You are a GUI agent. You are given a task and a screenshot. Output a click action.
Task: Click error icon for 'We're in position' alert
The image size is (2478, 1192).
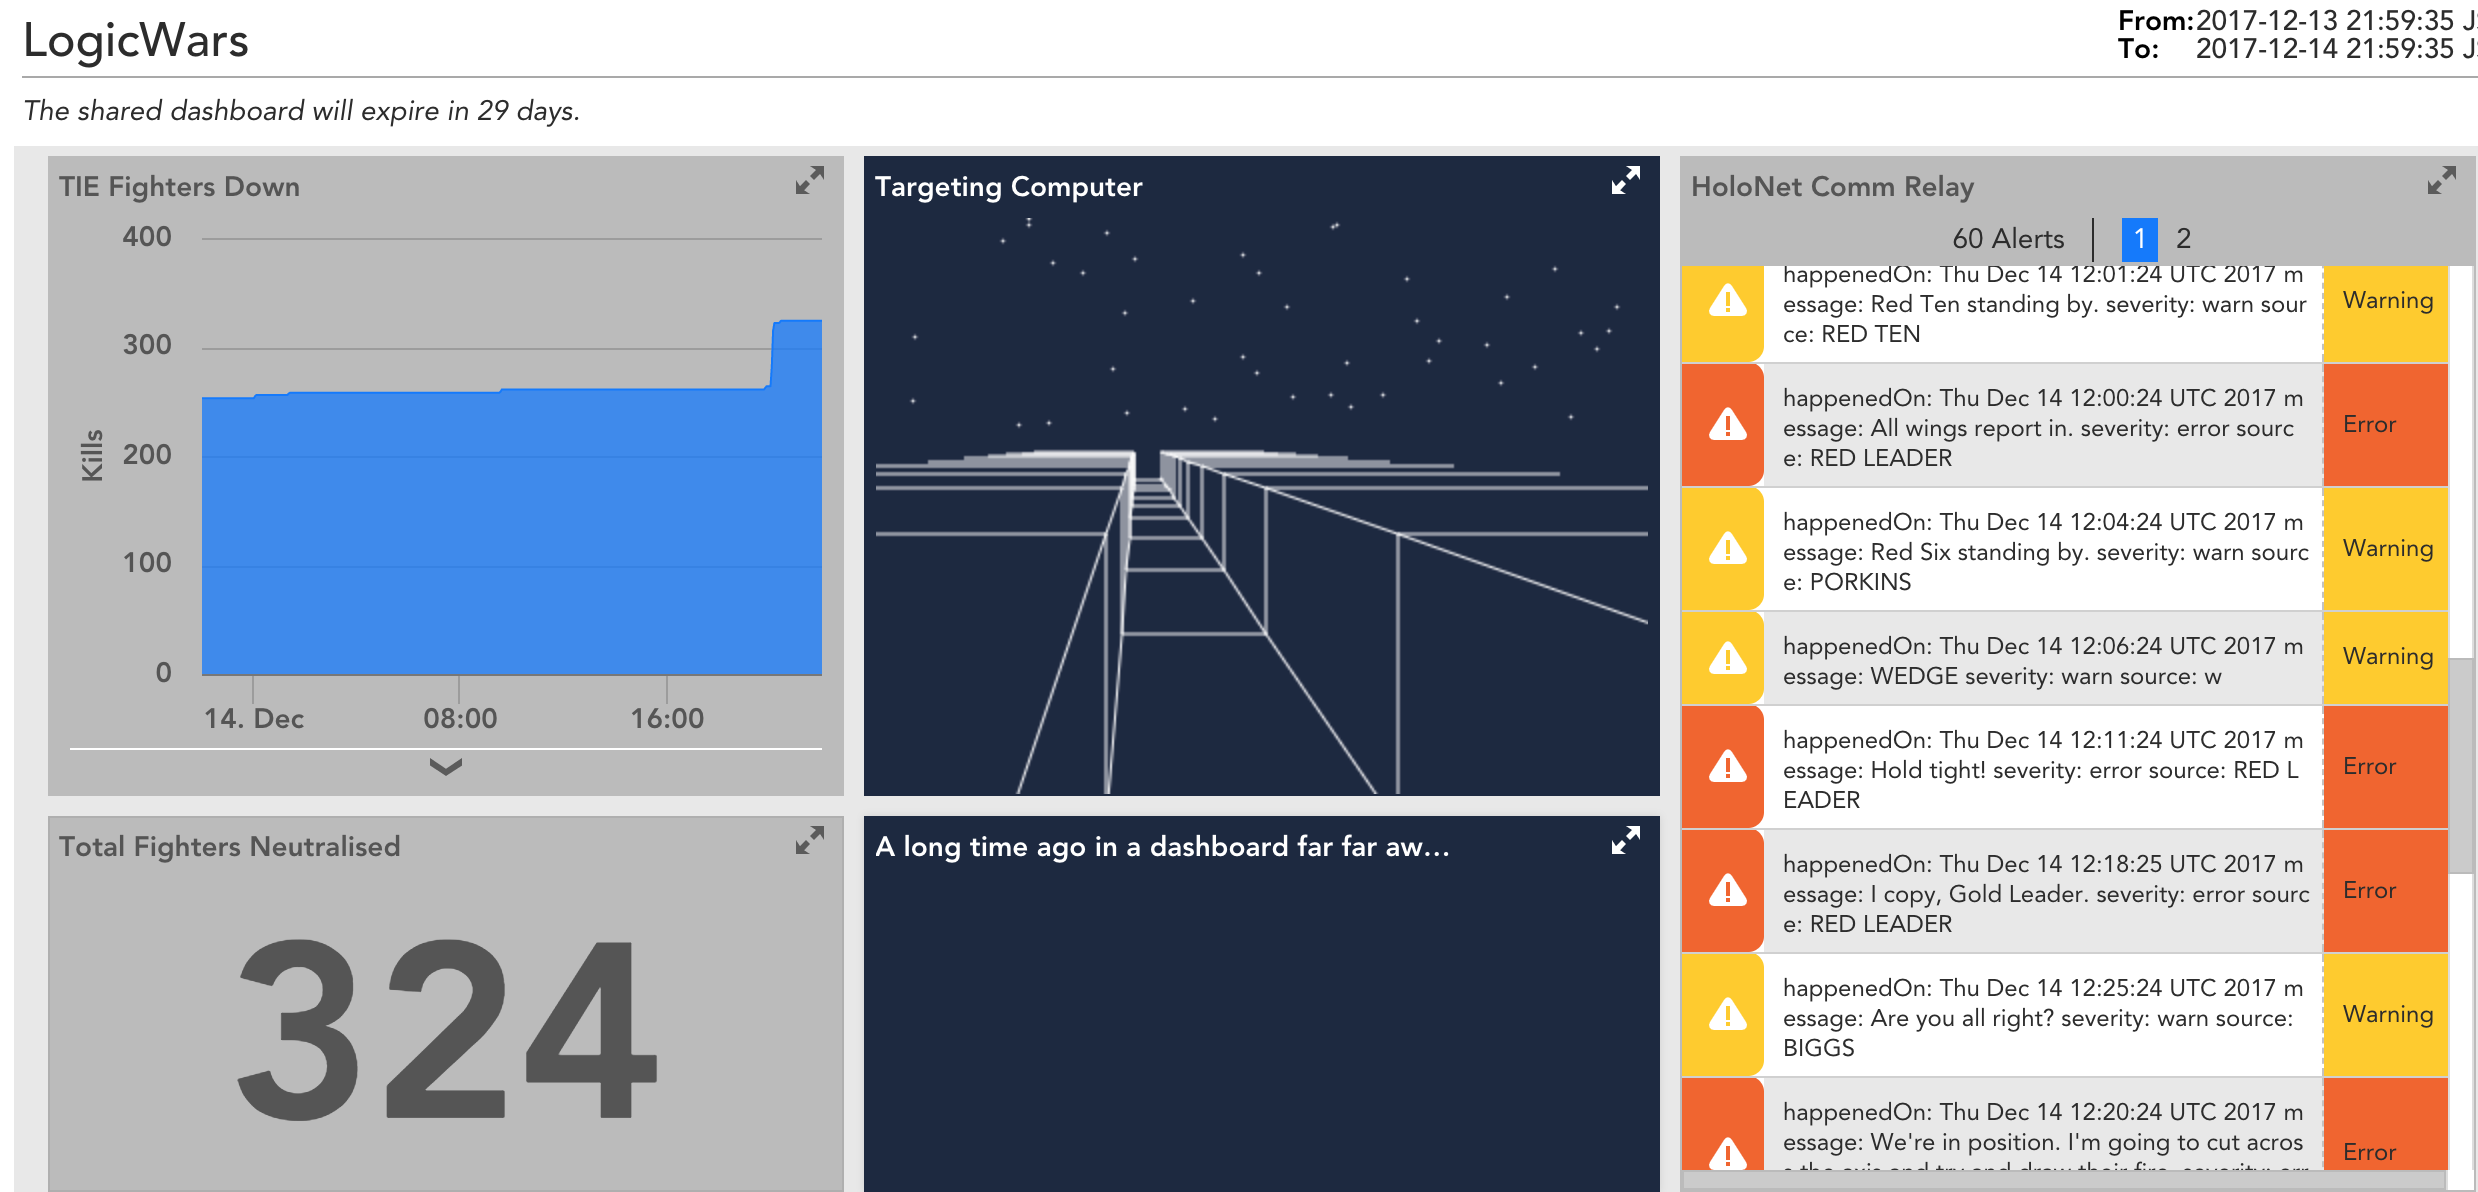coord(1727,1152)
